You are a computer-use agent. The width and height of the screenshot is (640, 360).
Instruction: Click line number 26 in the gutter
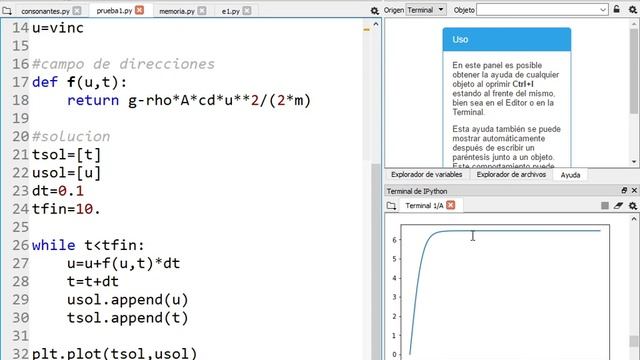coord(20,245)
